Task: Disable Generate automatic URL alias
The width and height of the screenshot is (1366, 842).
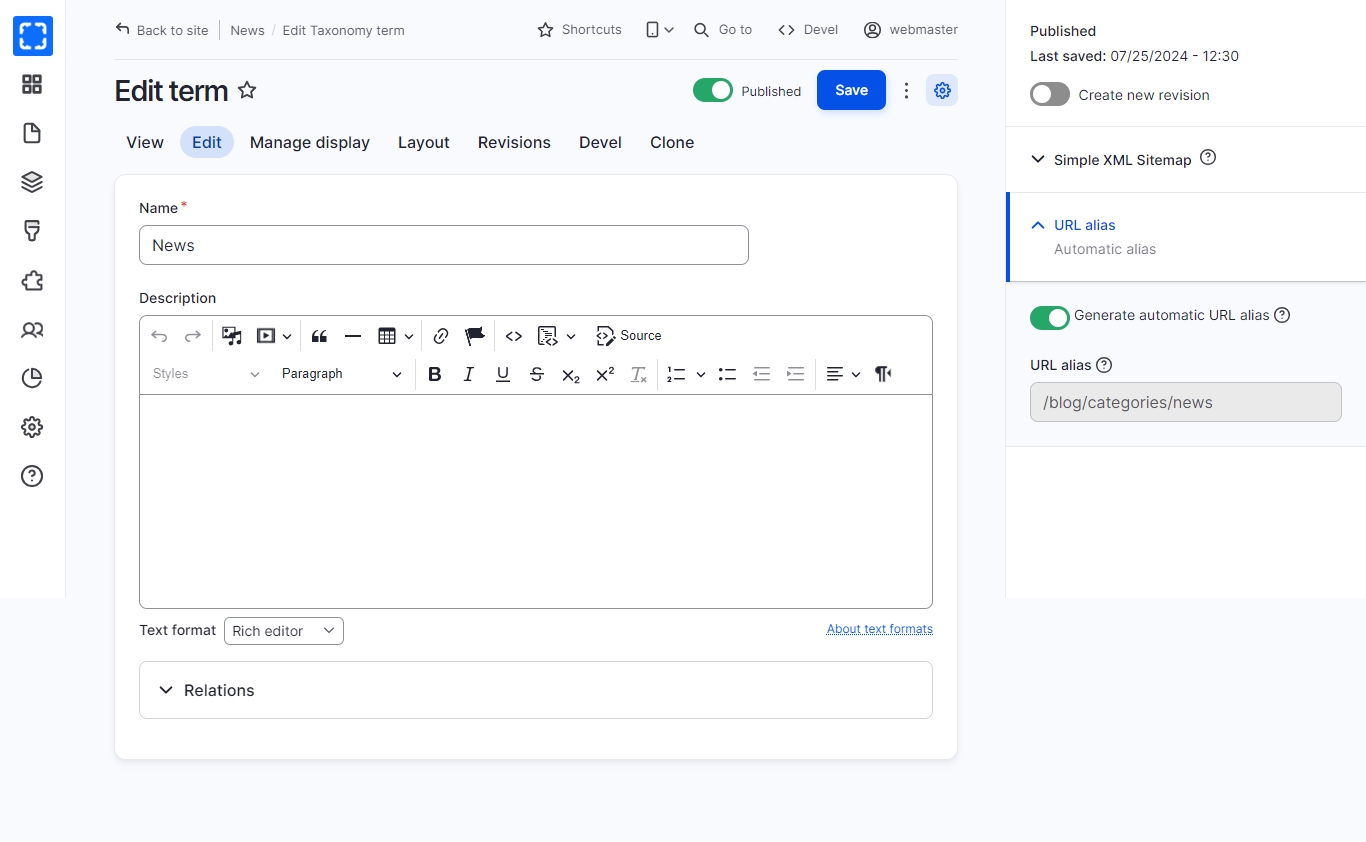Action: click(1050, 317)
